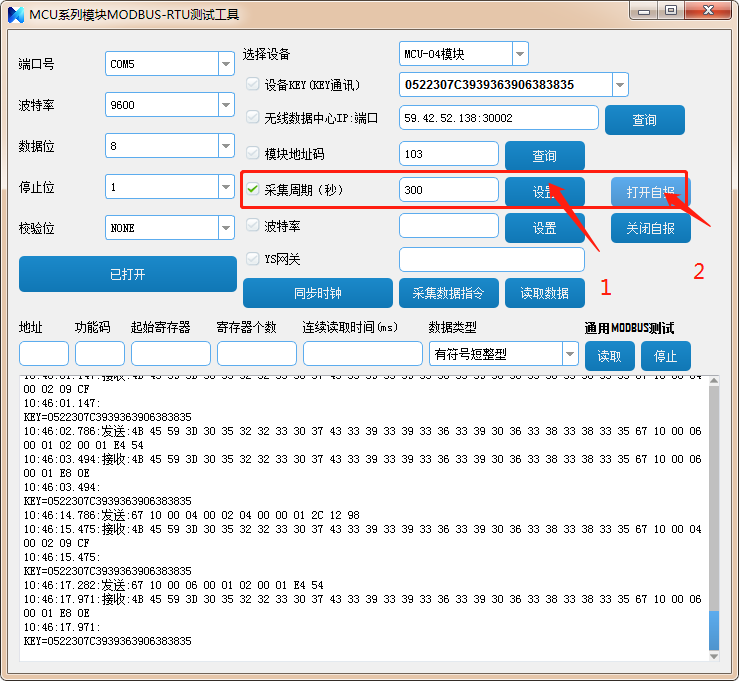
Task: Open the 校验位 NONE dropdown
Action: (x=225, y=228)
